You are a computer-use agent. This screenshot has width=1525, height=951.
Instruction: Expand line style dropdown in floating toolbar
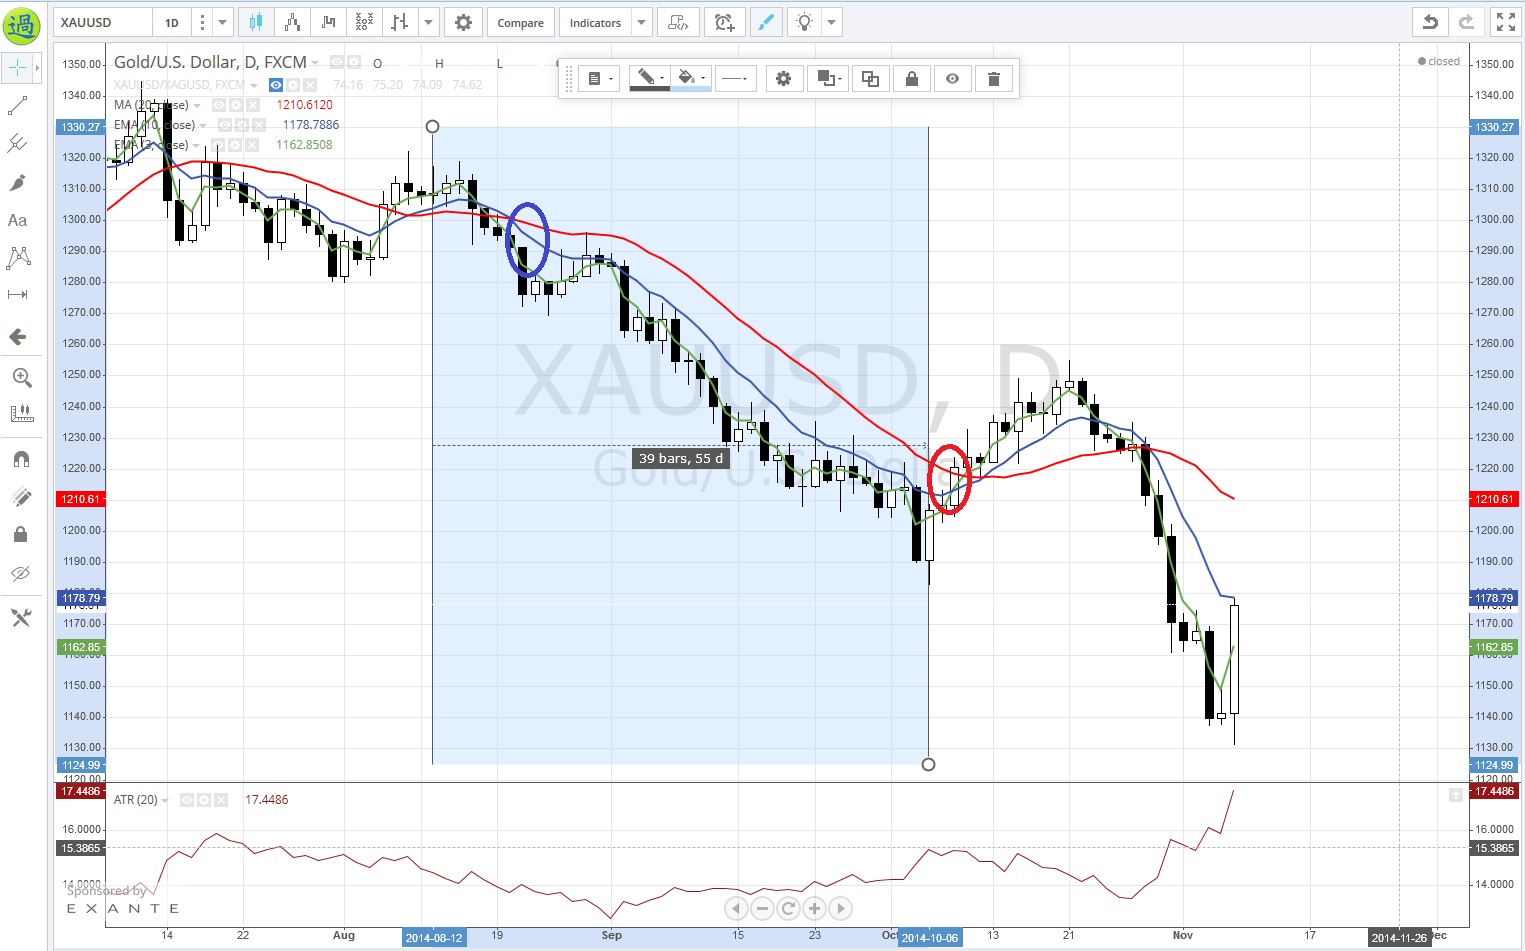(735, 79)
